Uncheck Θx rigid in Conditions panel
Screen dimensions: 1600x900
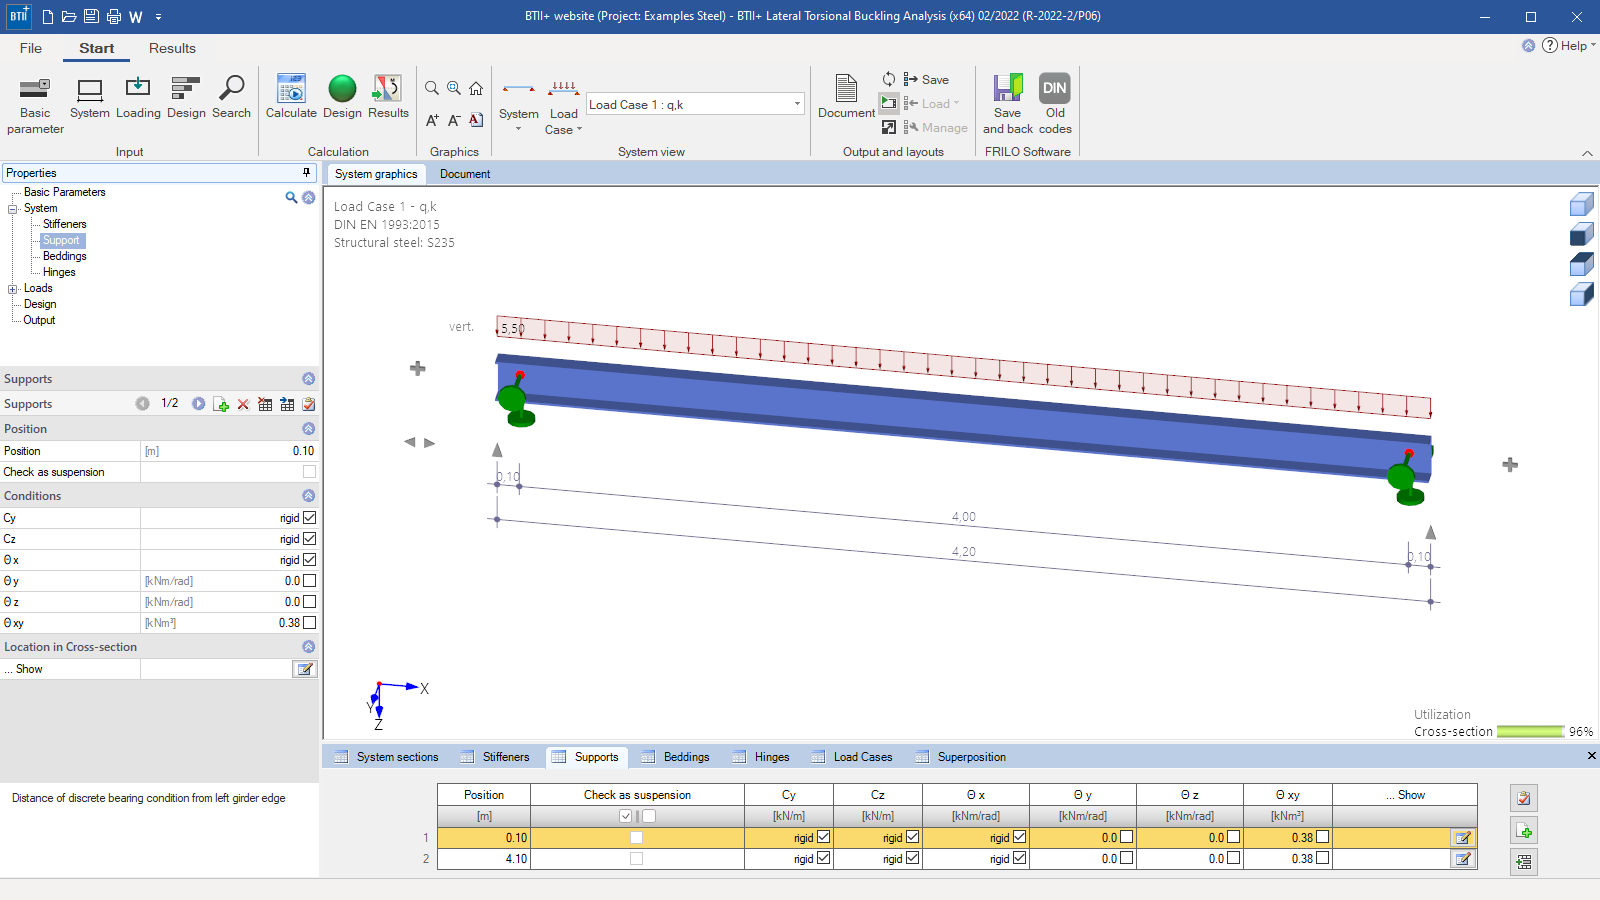[309, 560]
